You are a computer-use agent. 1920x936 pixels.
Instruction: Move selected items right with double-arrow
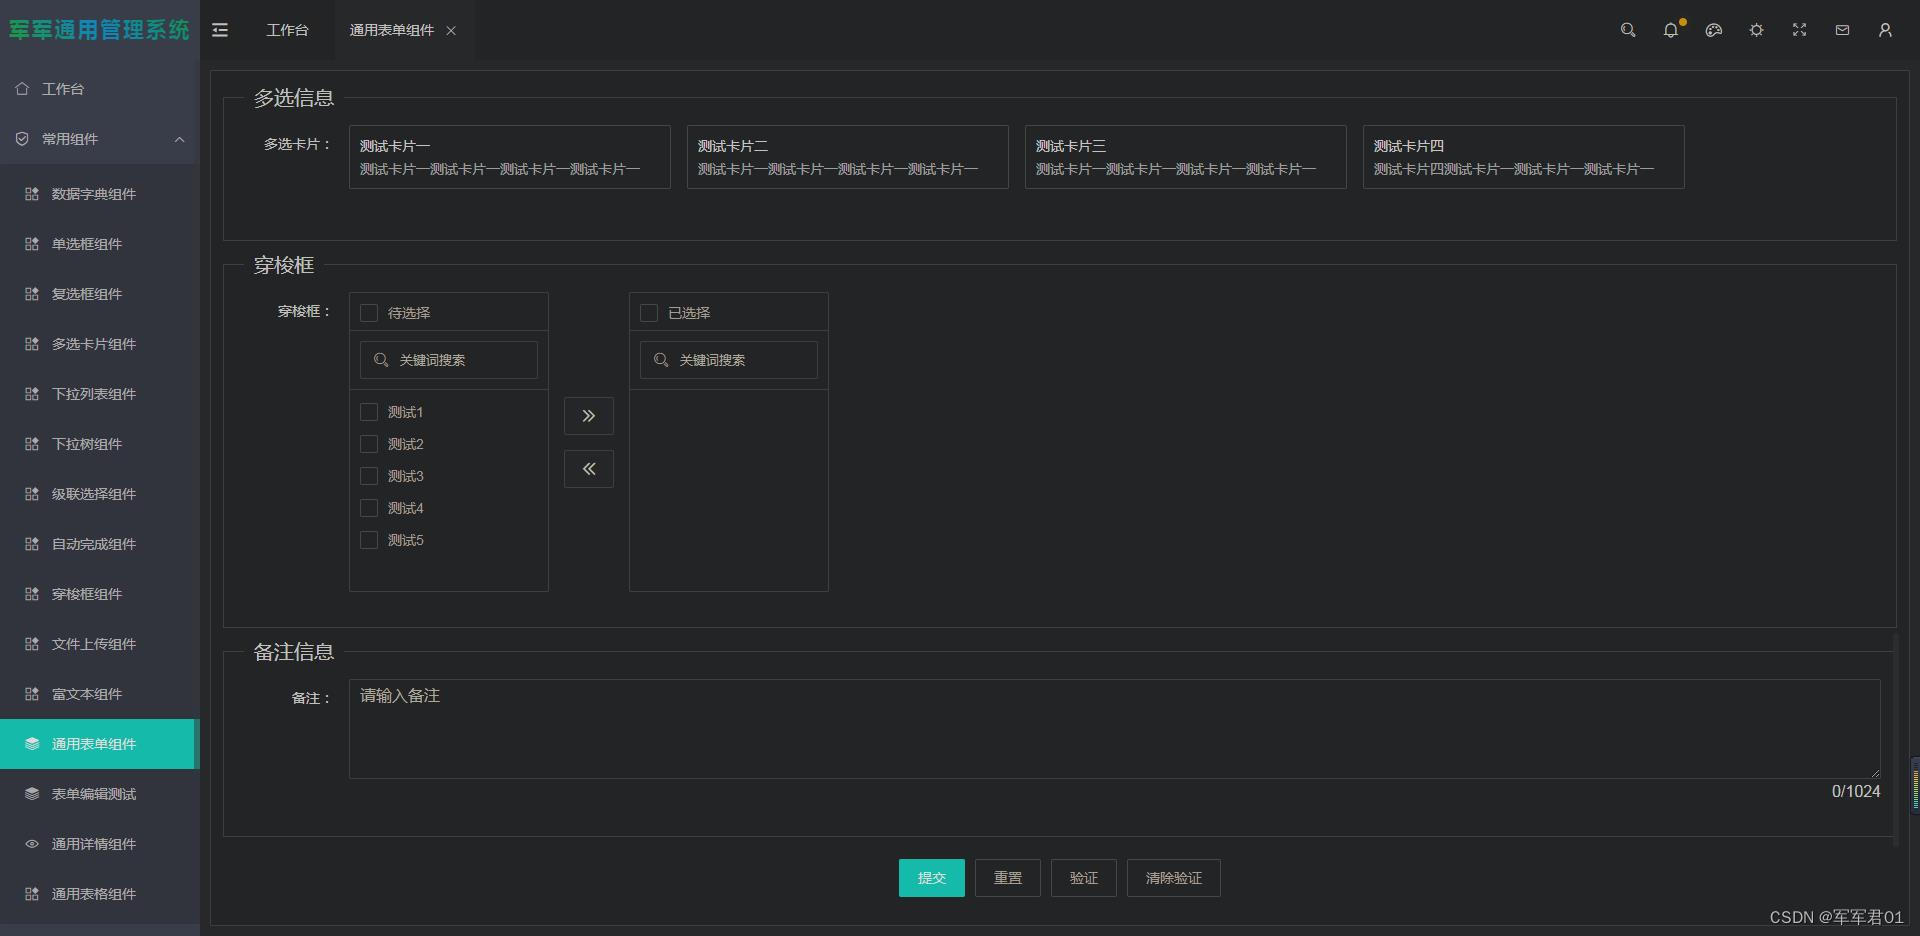tap(589, 416)
